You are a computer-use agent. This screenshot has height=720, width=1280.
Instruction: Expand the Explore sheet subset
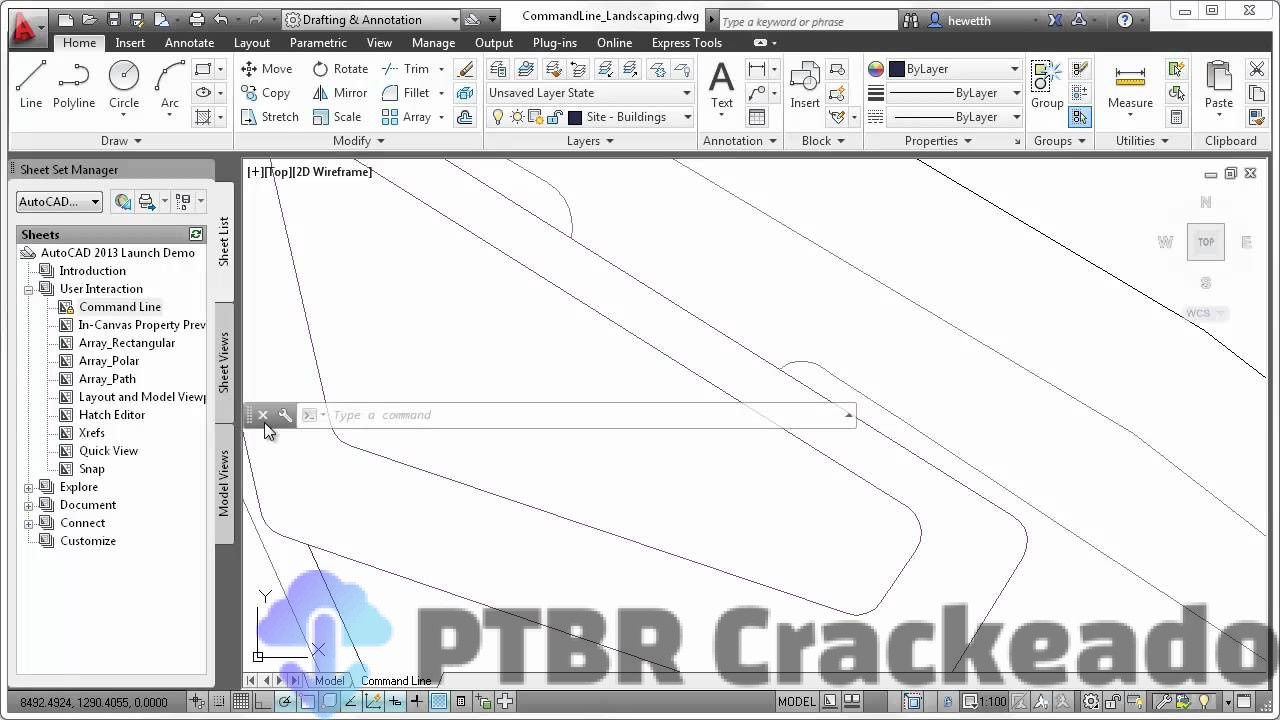pos(29,488)
